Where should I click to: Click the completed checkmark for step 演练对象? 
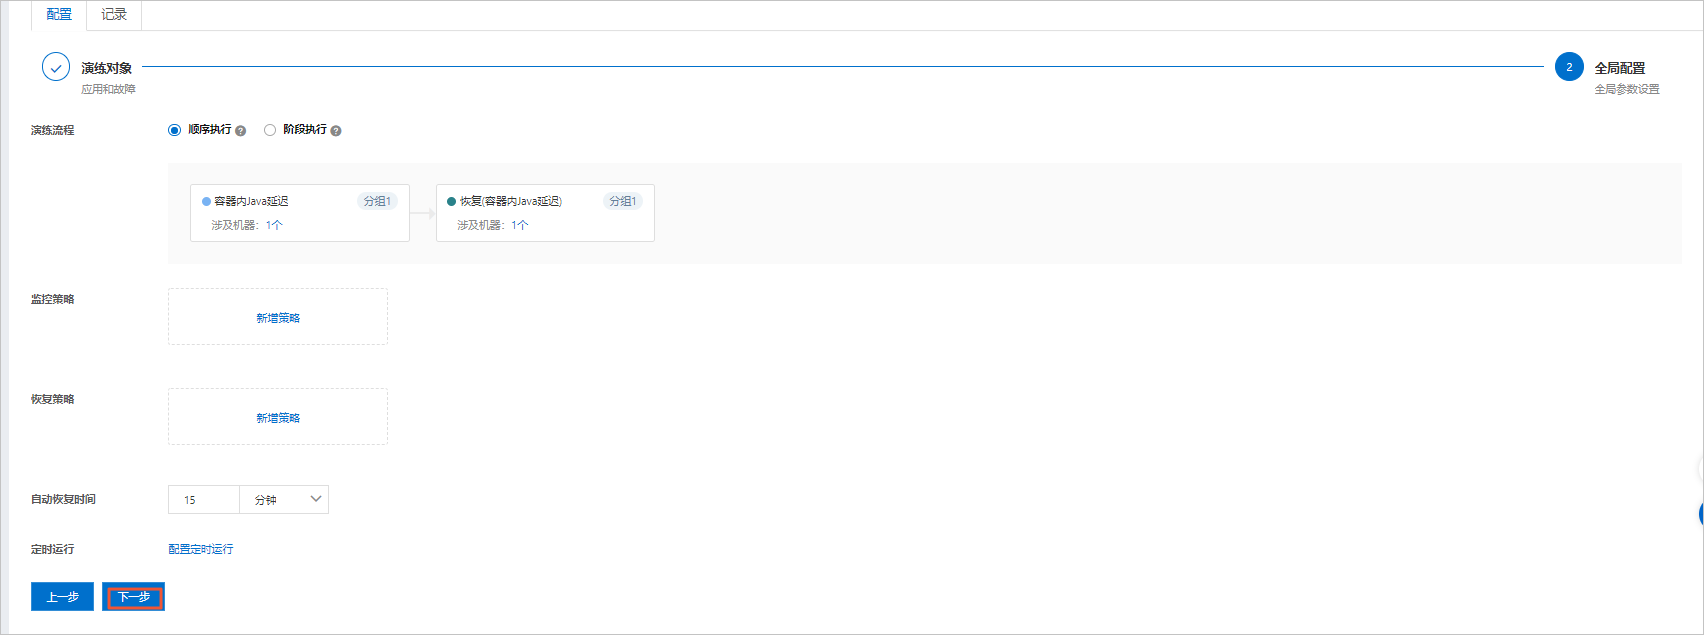[x=56, y=67]
